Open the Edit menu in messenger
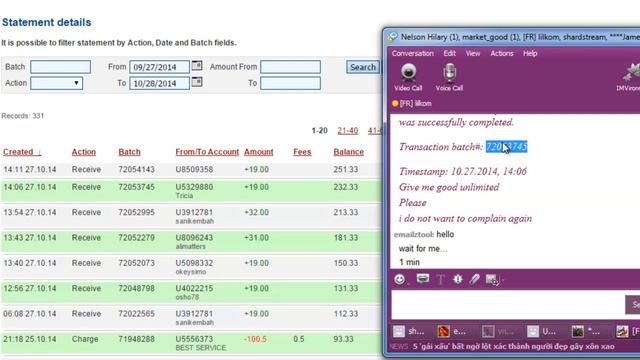Viewport: 640px width, 360px height. 449,53
